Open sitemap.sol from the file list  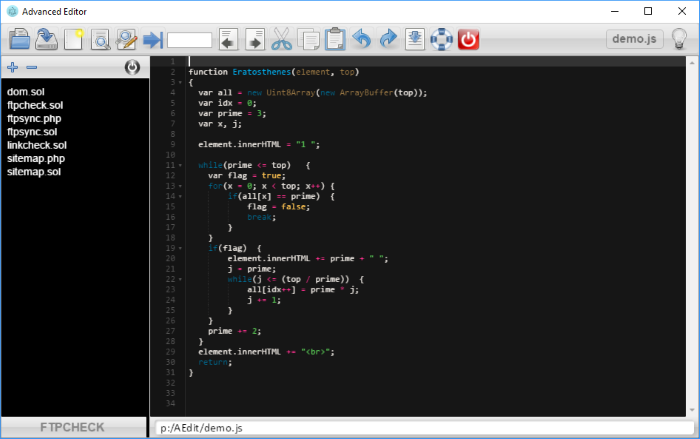(x=34, y=172)
